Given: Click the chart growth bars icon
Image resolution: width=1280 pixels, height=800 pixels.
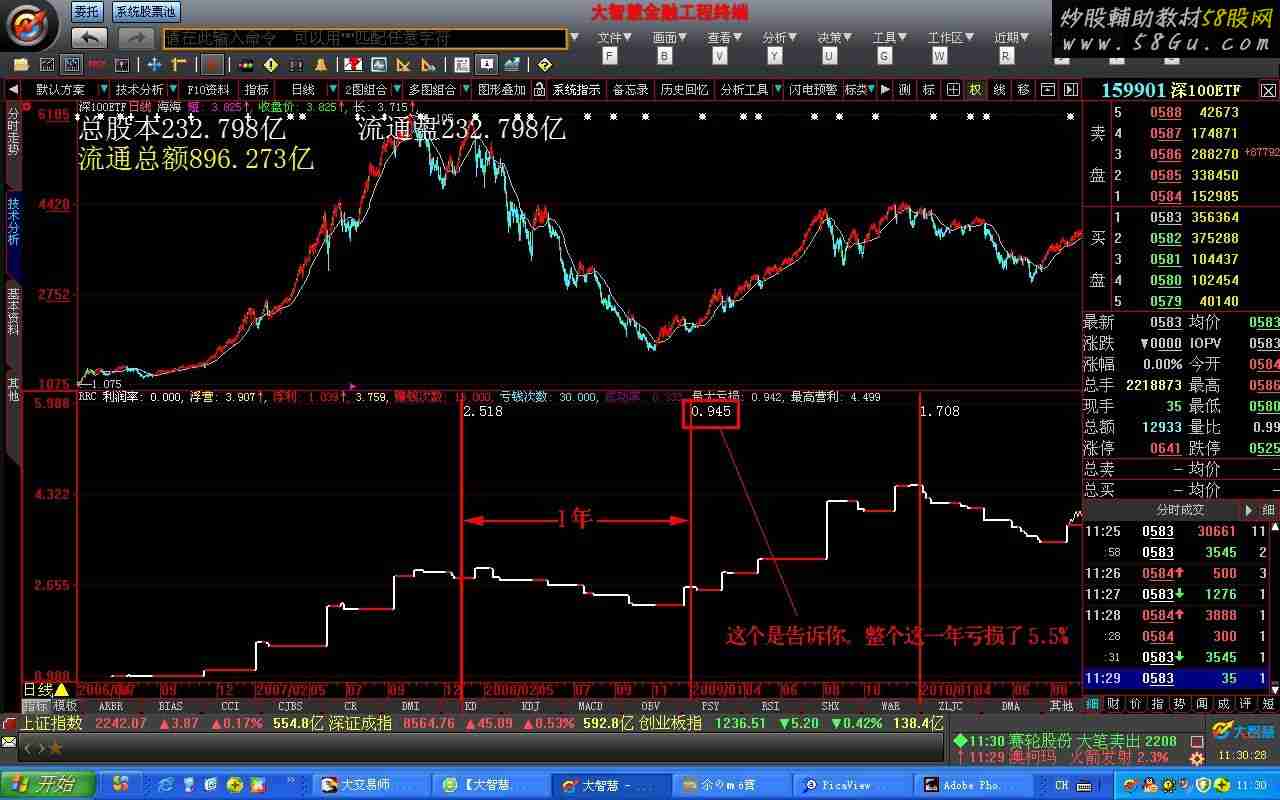Looking at the screenshot, I should click(x=512, y=65).
